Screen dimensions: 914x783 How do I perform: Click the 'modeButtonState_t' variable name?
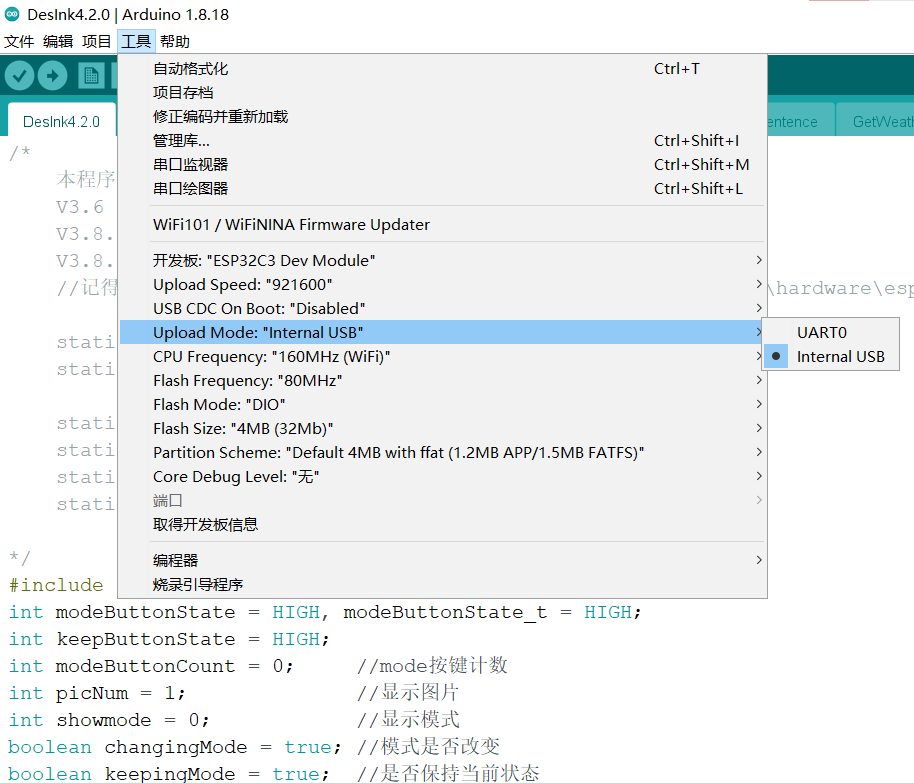pyautogui.click(x=445, y=612)
